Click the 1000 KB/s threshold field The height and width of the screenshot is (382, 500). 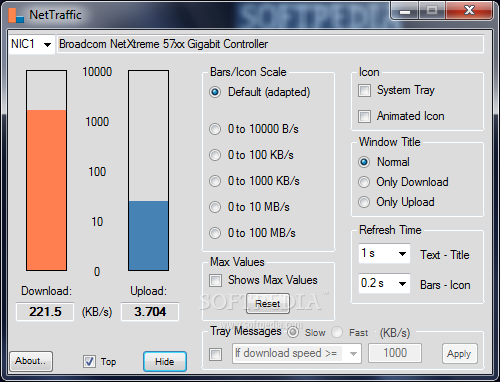[x=395, y=353]
